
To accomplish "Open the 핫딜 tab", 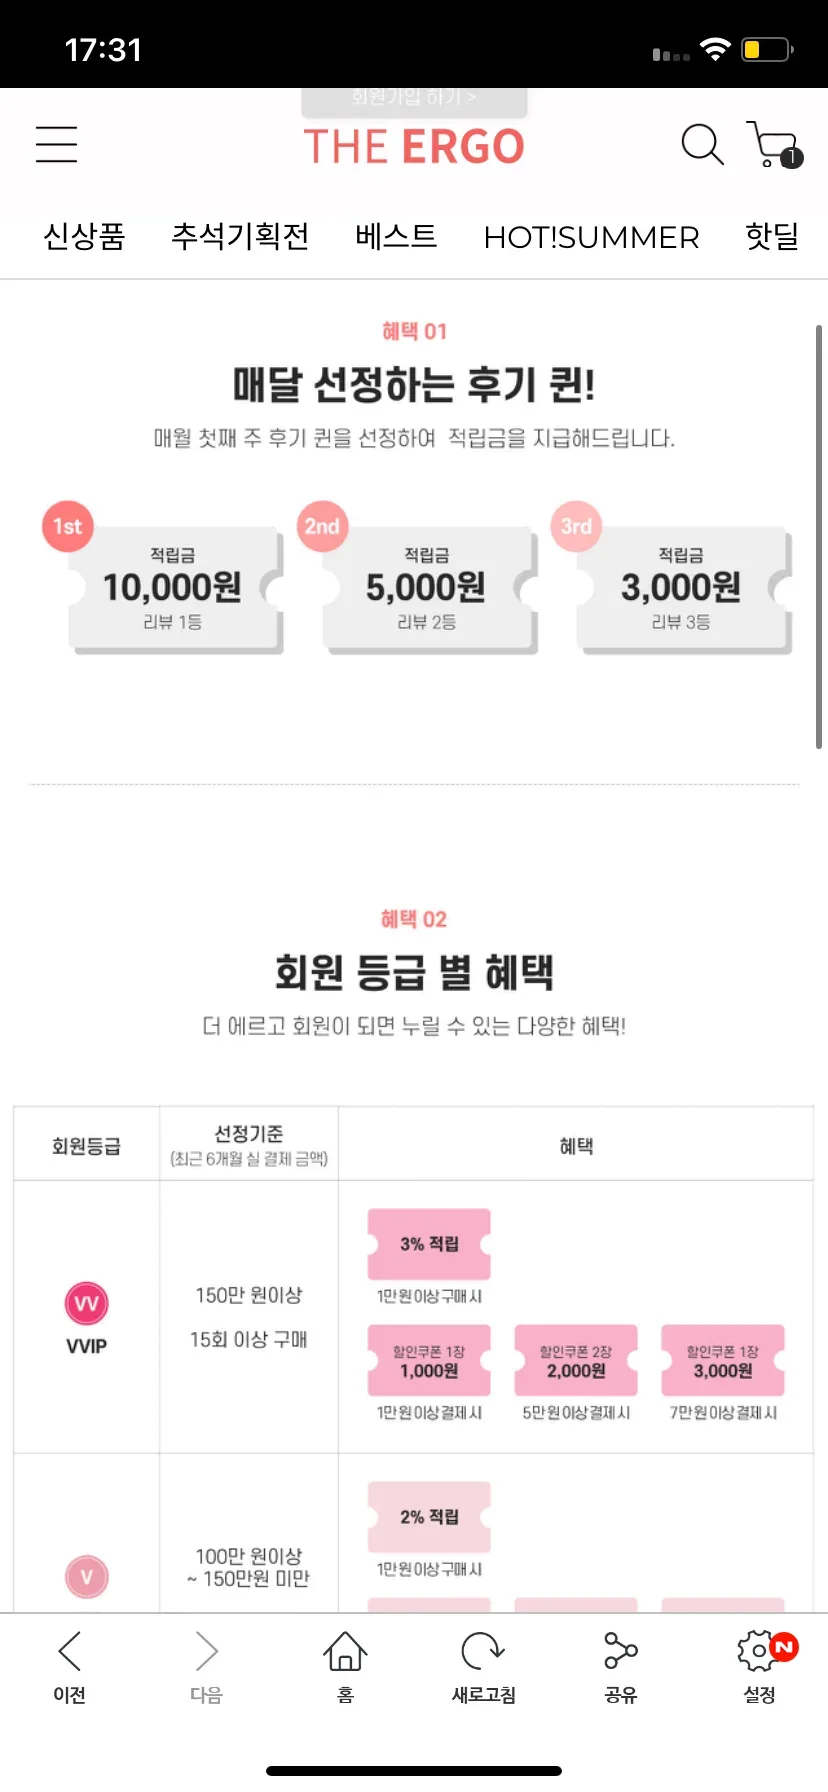I will point(772,236).
